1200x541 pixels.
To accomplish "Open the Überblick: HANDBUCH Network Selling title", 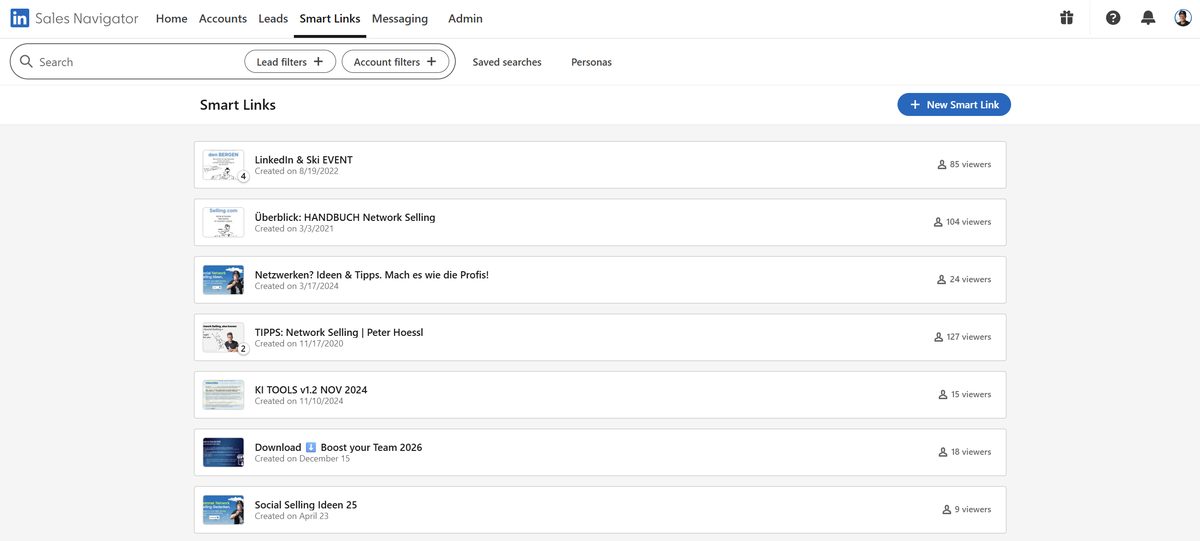I will [345, 217].
